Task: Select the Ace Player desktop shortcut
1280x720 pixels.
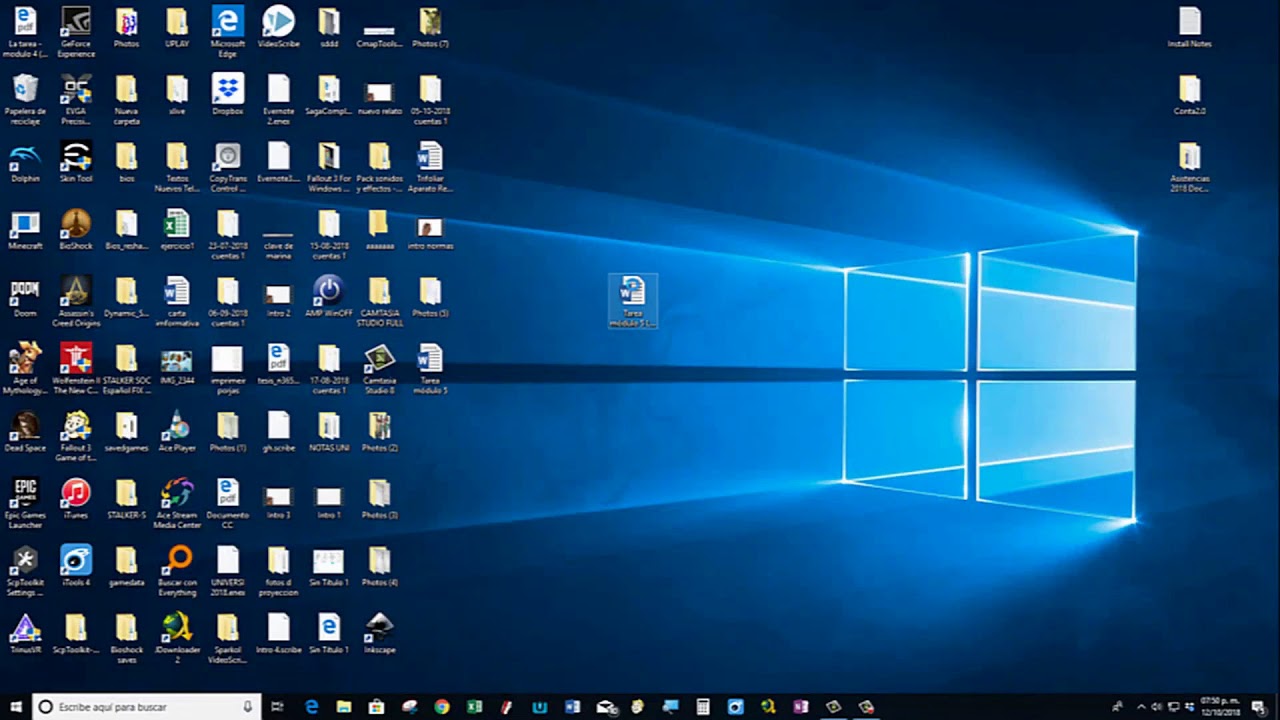Action: tap(177, 431)
